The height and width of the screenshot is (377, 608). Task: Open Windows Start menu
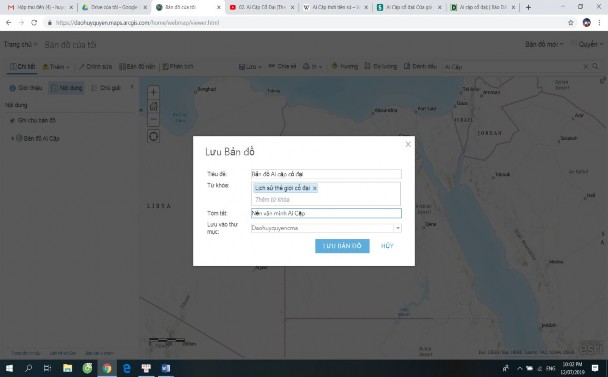(x=9, y=368)
